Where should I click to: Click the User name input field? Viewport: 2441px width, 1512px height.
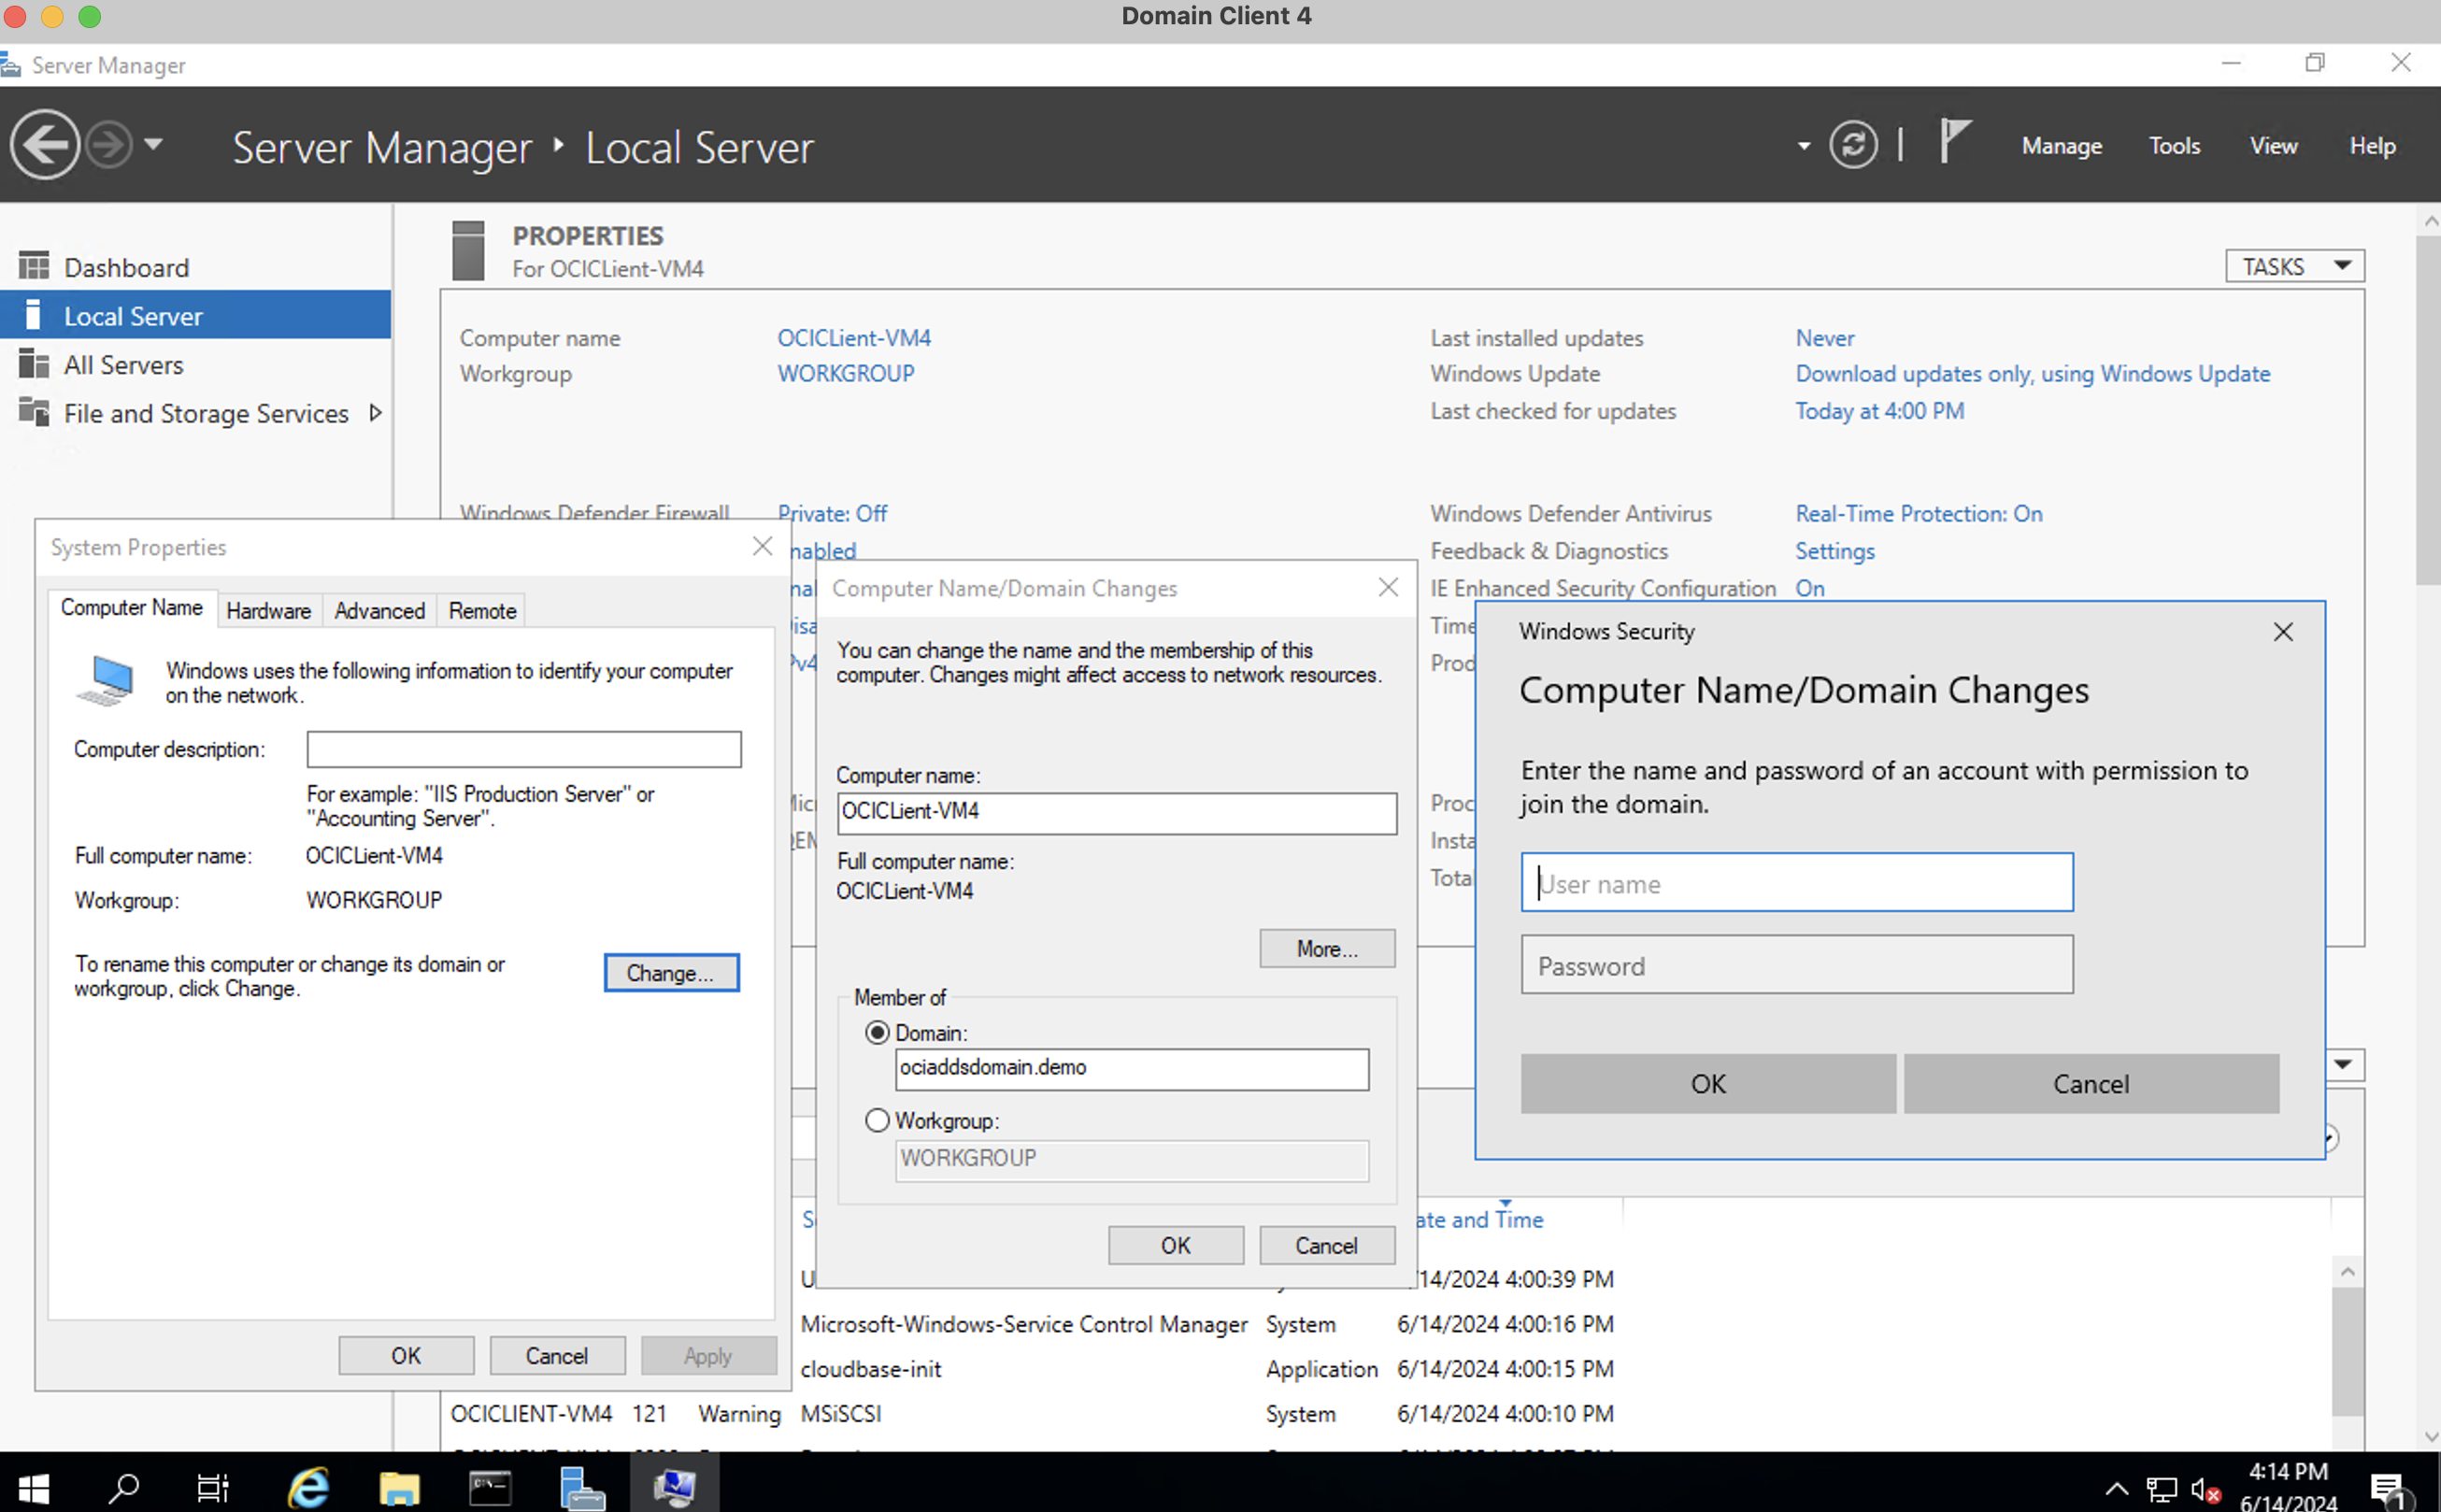1796,880
